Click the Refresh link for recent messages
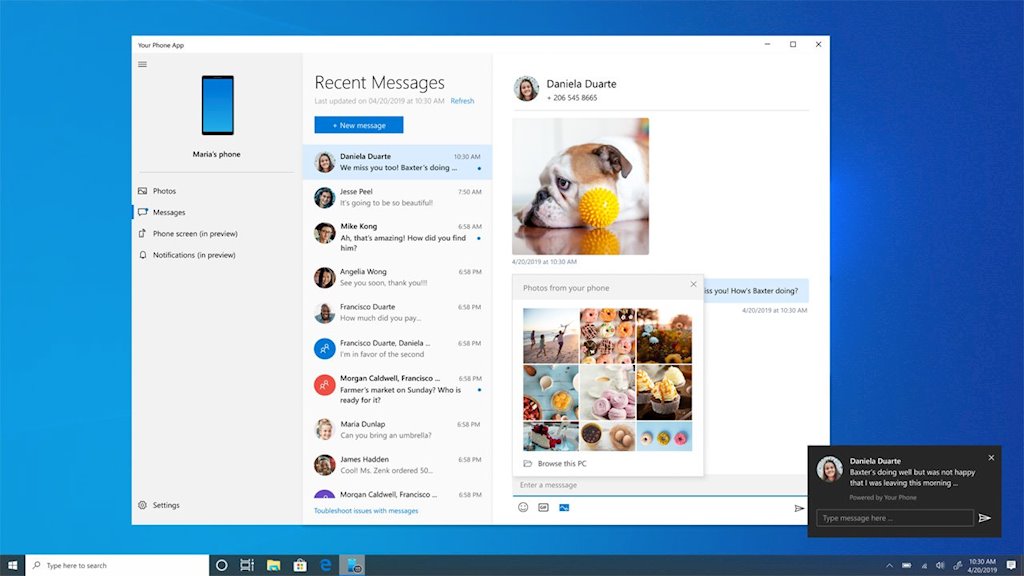Image resolution: width=1024 pixels, height=576 pixels. 462,100
